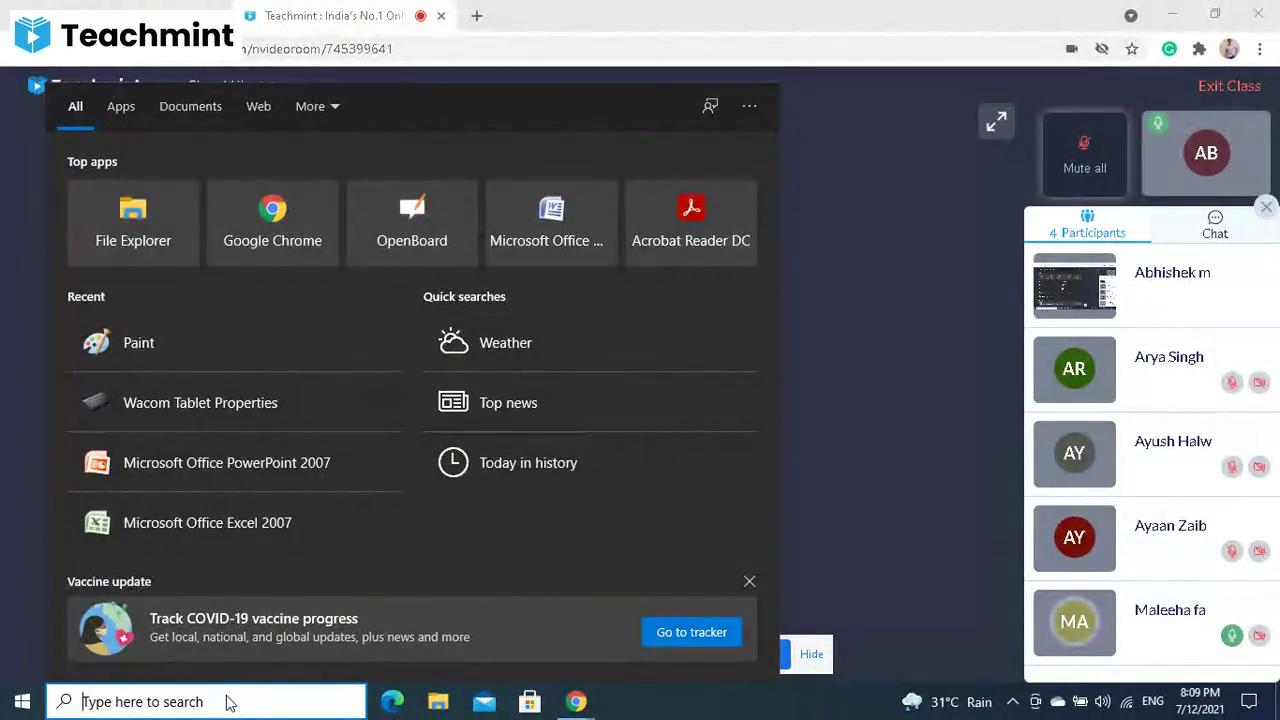The image size is (1280, 720).
Task: Click the camera permission icon in address bar
Action: (x=1072, y=49)
